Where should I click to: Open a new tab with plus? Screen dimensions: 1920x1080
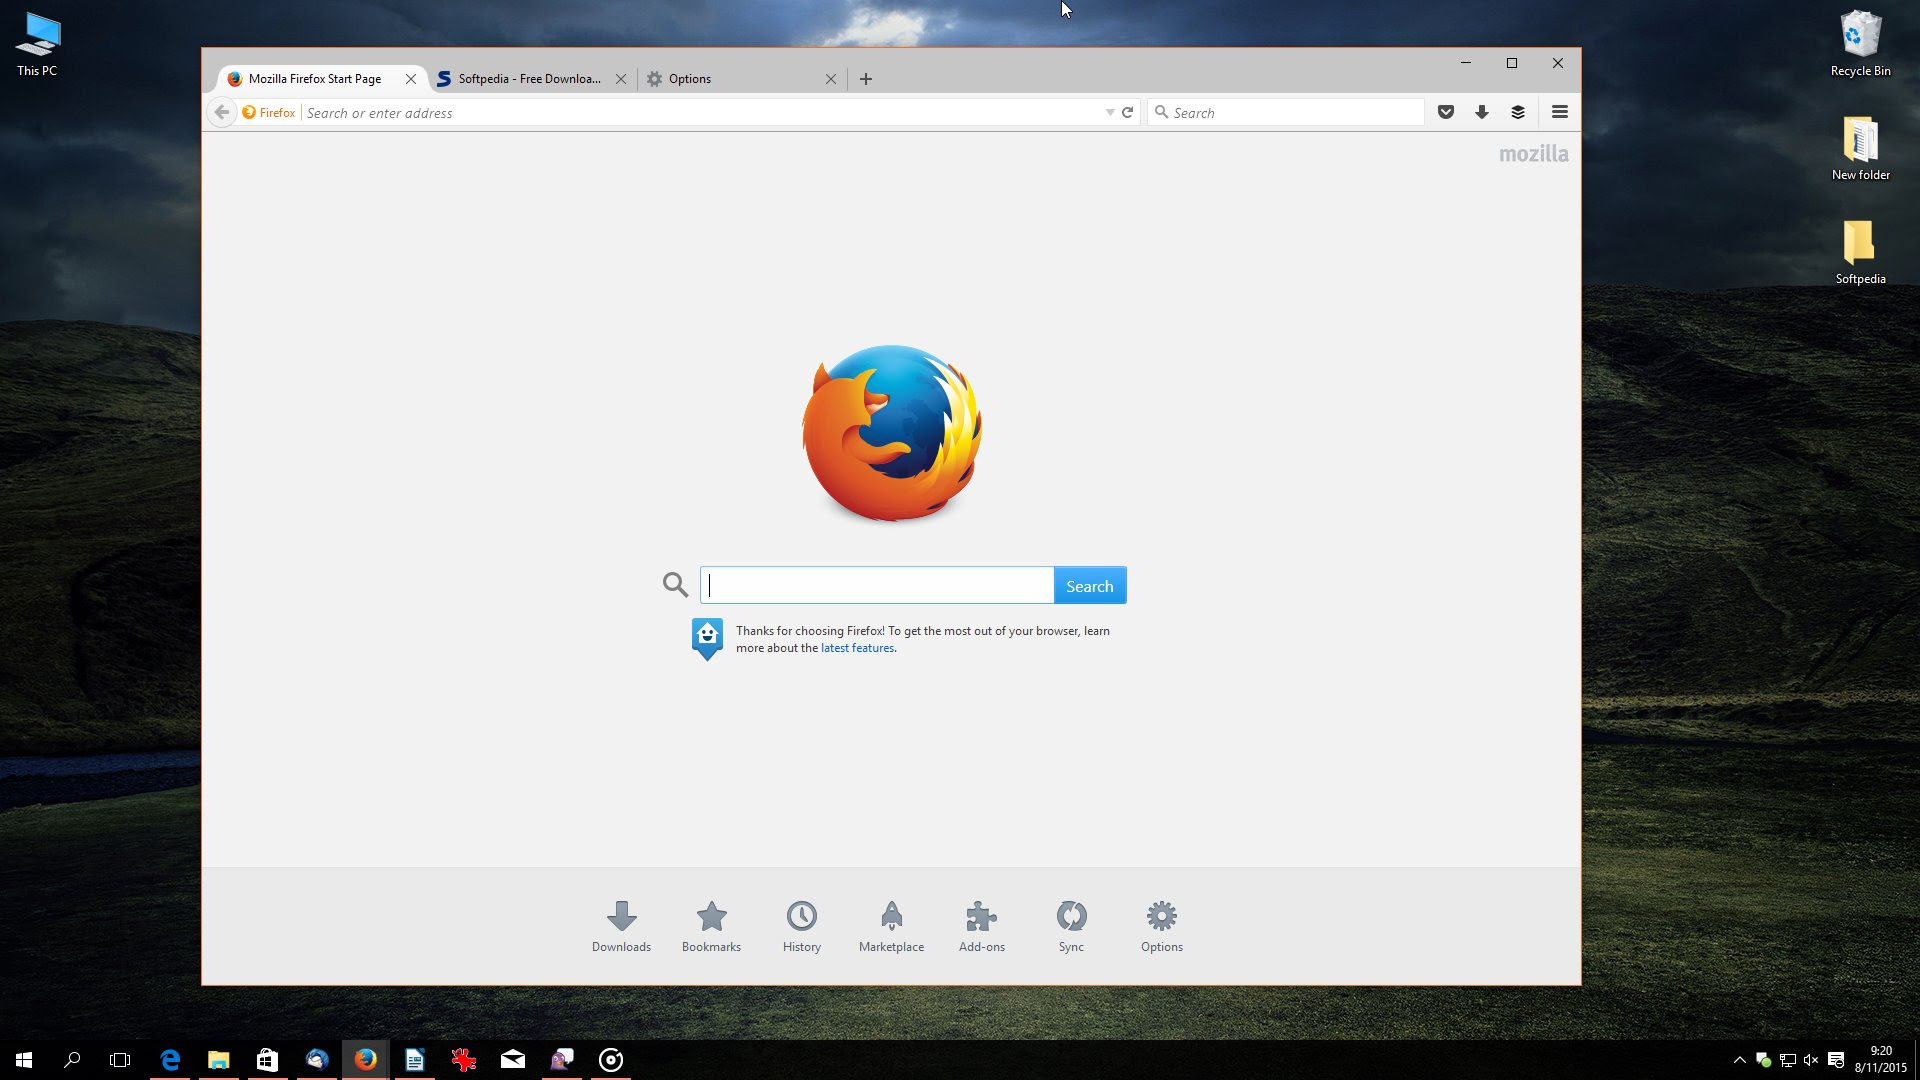click(x=866, y=79)
